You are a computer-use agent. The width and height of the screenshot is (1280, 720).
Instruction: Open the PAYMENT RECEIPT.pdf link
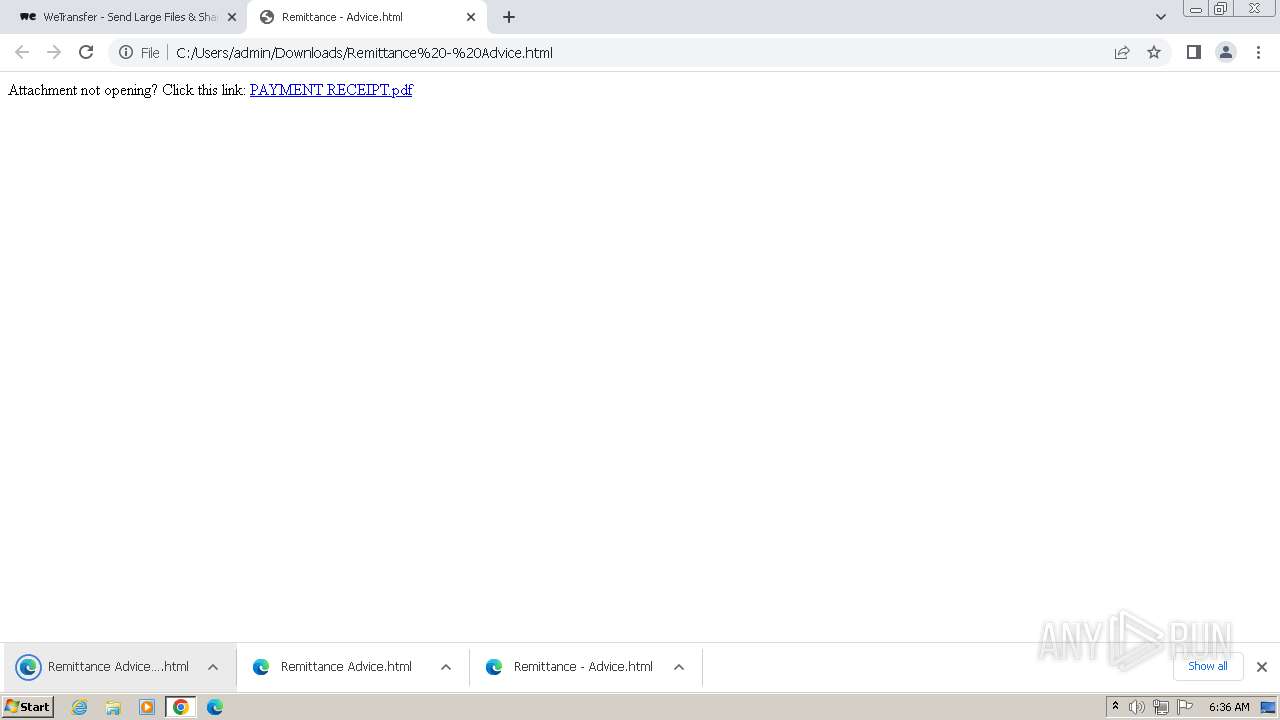[331, 90]
